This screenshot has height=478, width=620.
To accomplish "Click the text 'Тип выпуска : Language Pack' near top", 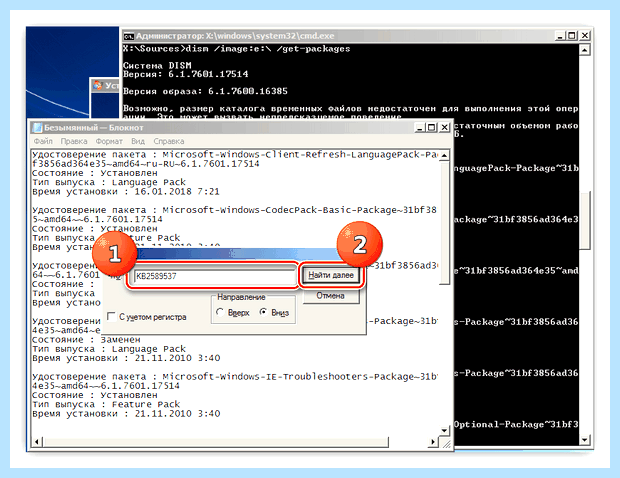I will click(109, 183).
